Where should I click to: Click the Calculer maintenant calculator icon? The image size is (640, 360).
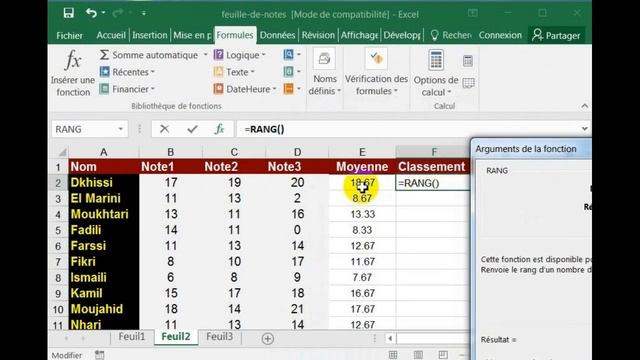[468, 61]
